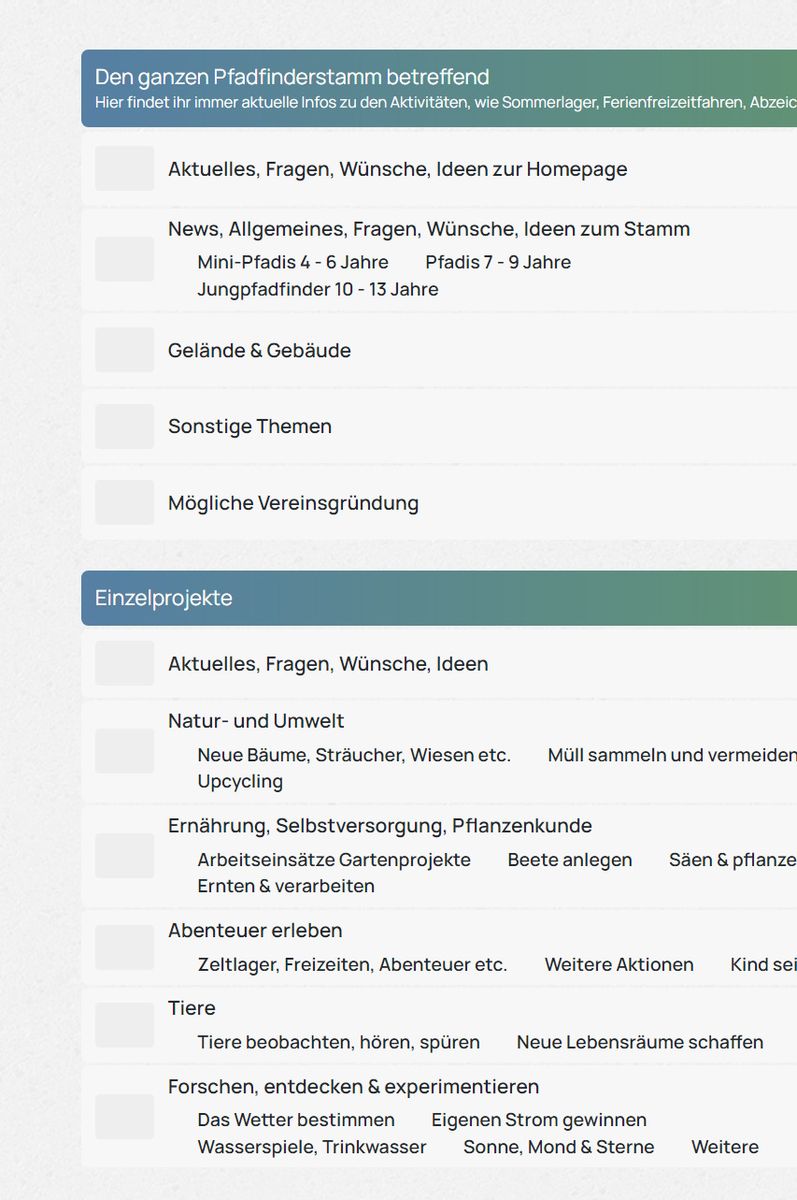Open Aktuelles, Fragen, Wünsche, Ideen zur Homepage
797x1200 pixels.
397,169
